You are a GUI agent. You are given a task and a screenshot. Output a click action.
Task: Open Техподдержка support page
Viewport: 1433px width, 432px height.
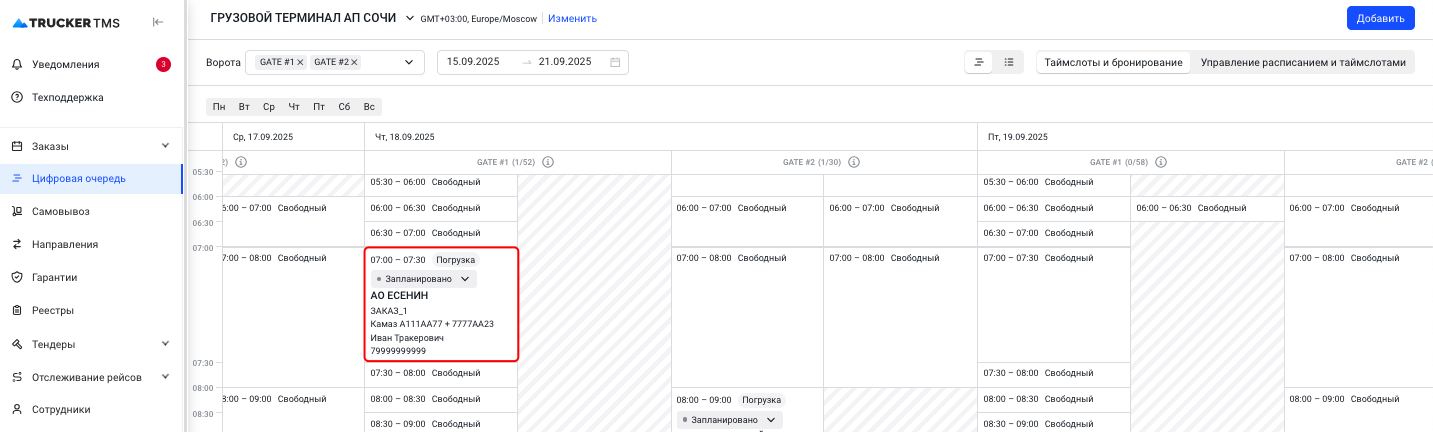[67, 97]
